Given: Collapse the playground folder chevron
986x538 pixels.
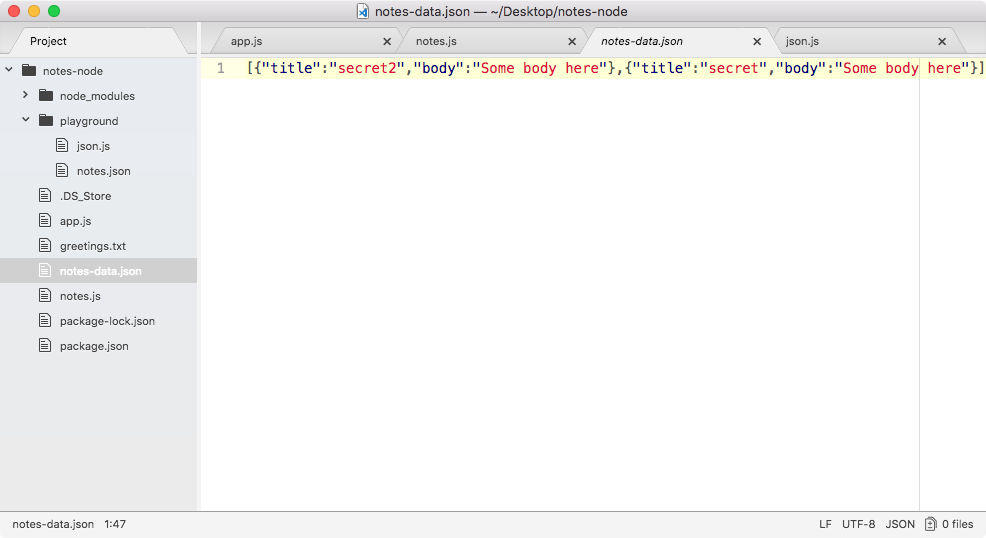Looking at the screenshot, I should tap(26, 119).
